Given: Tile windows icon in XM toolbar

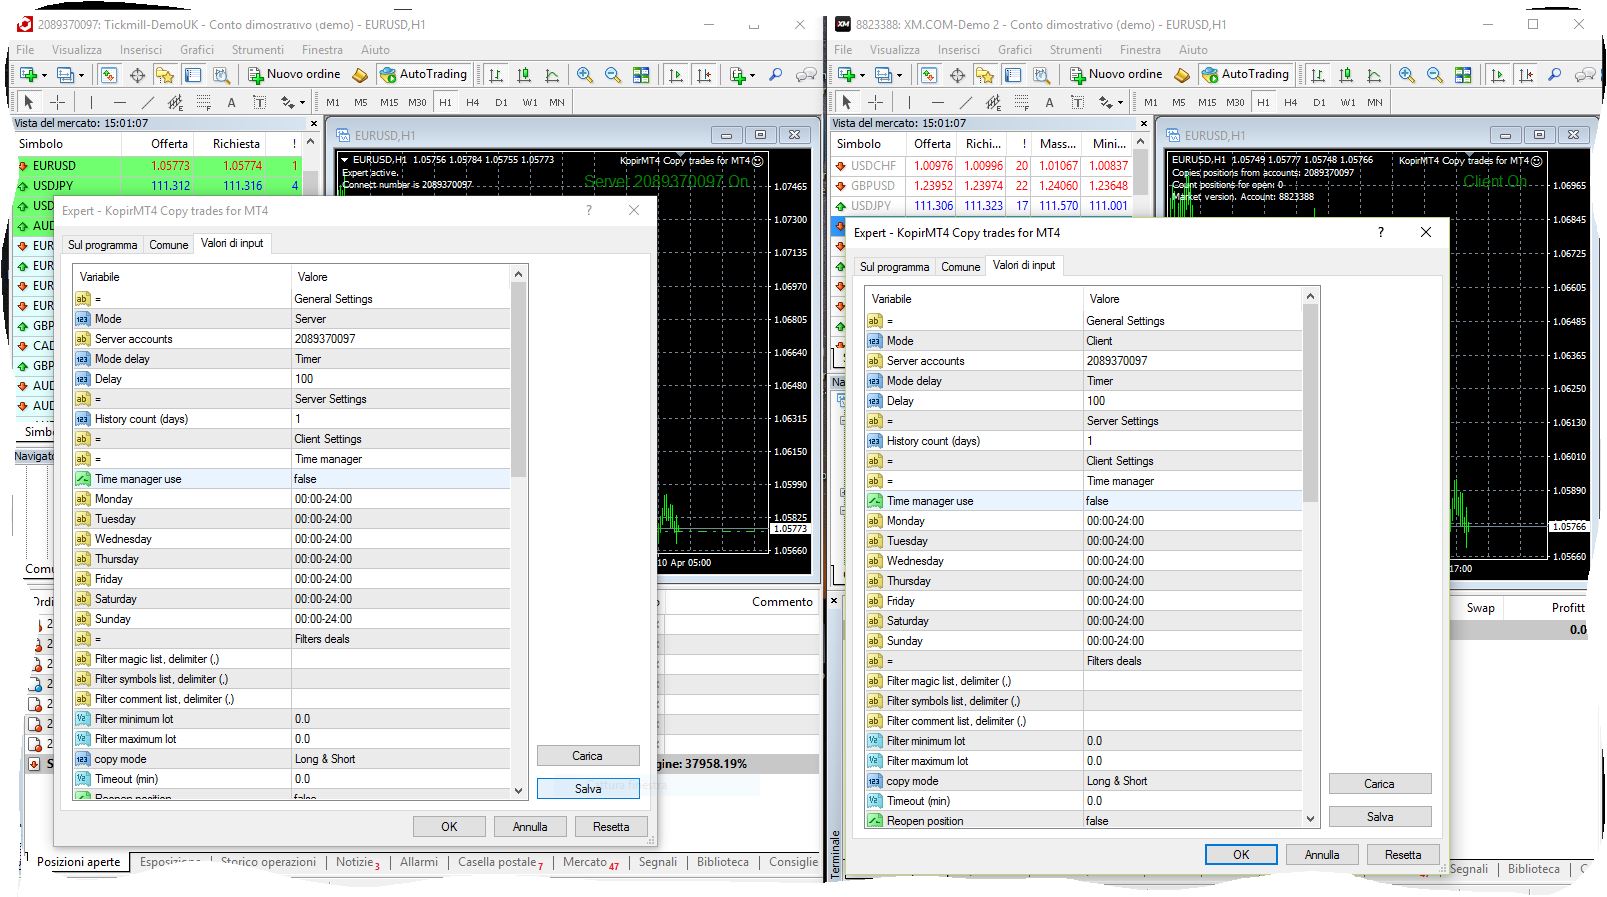Looking at the screenshot, I should click(1463, 75).
